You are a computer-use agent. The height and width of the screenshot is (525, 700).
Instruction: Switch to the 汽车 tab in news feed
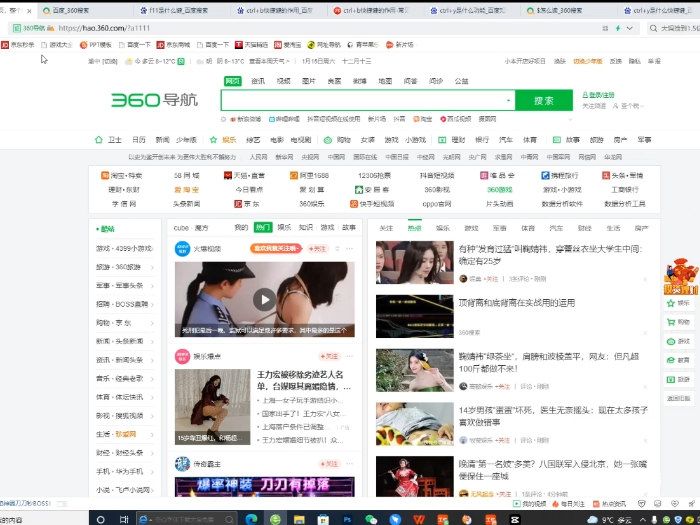pyautogui.click(x=556, y=228)
